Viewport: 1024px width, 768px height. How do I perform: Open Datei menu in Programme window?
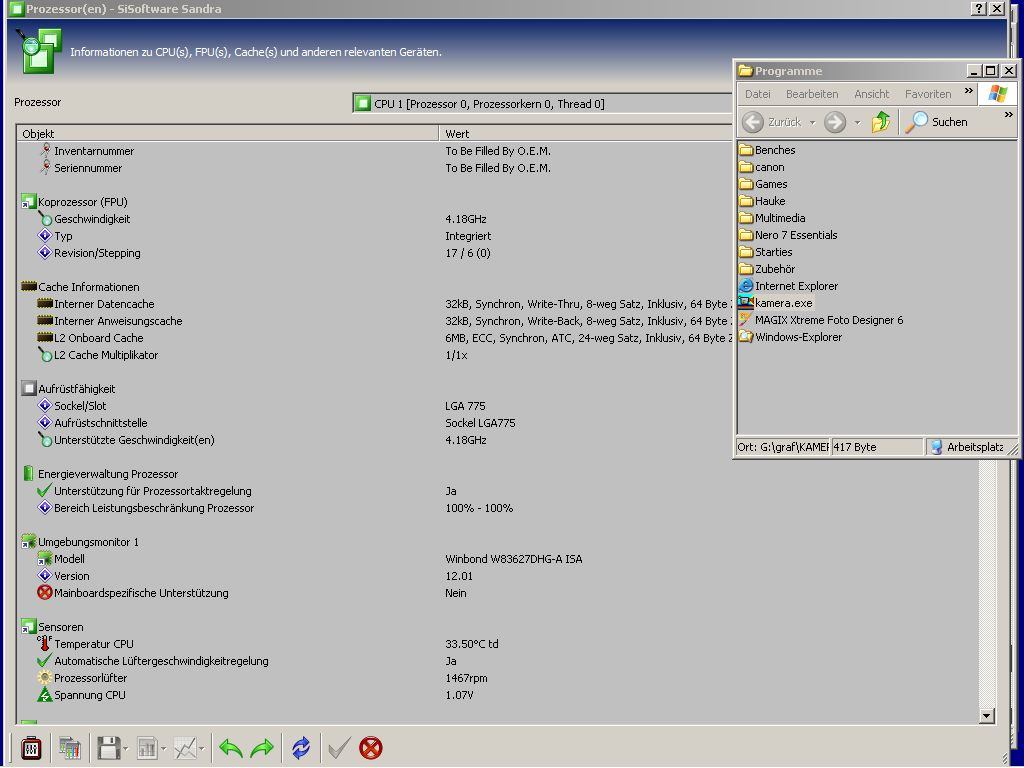click(758, 94)
